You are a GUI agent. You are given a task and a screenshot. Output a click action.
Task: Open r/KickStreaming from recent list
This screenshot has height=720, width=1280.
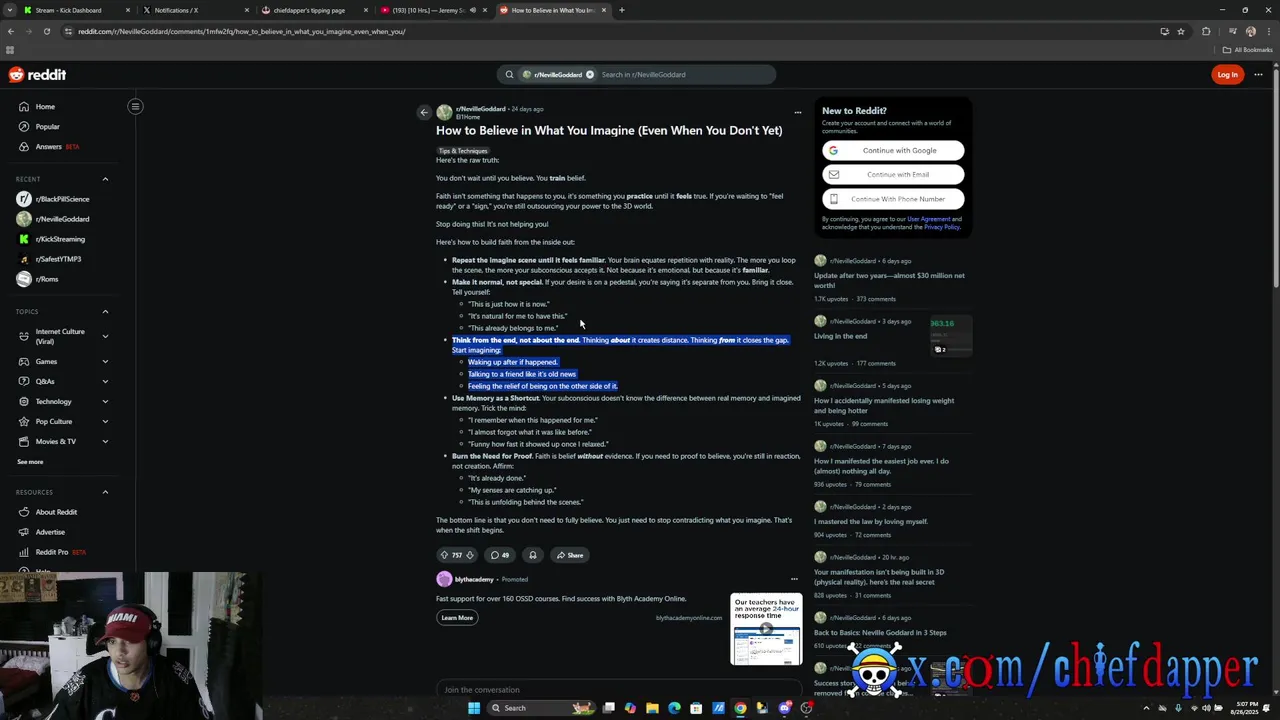60,239
